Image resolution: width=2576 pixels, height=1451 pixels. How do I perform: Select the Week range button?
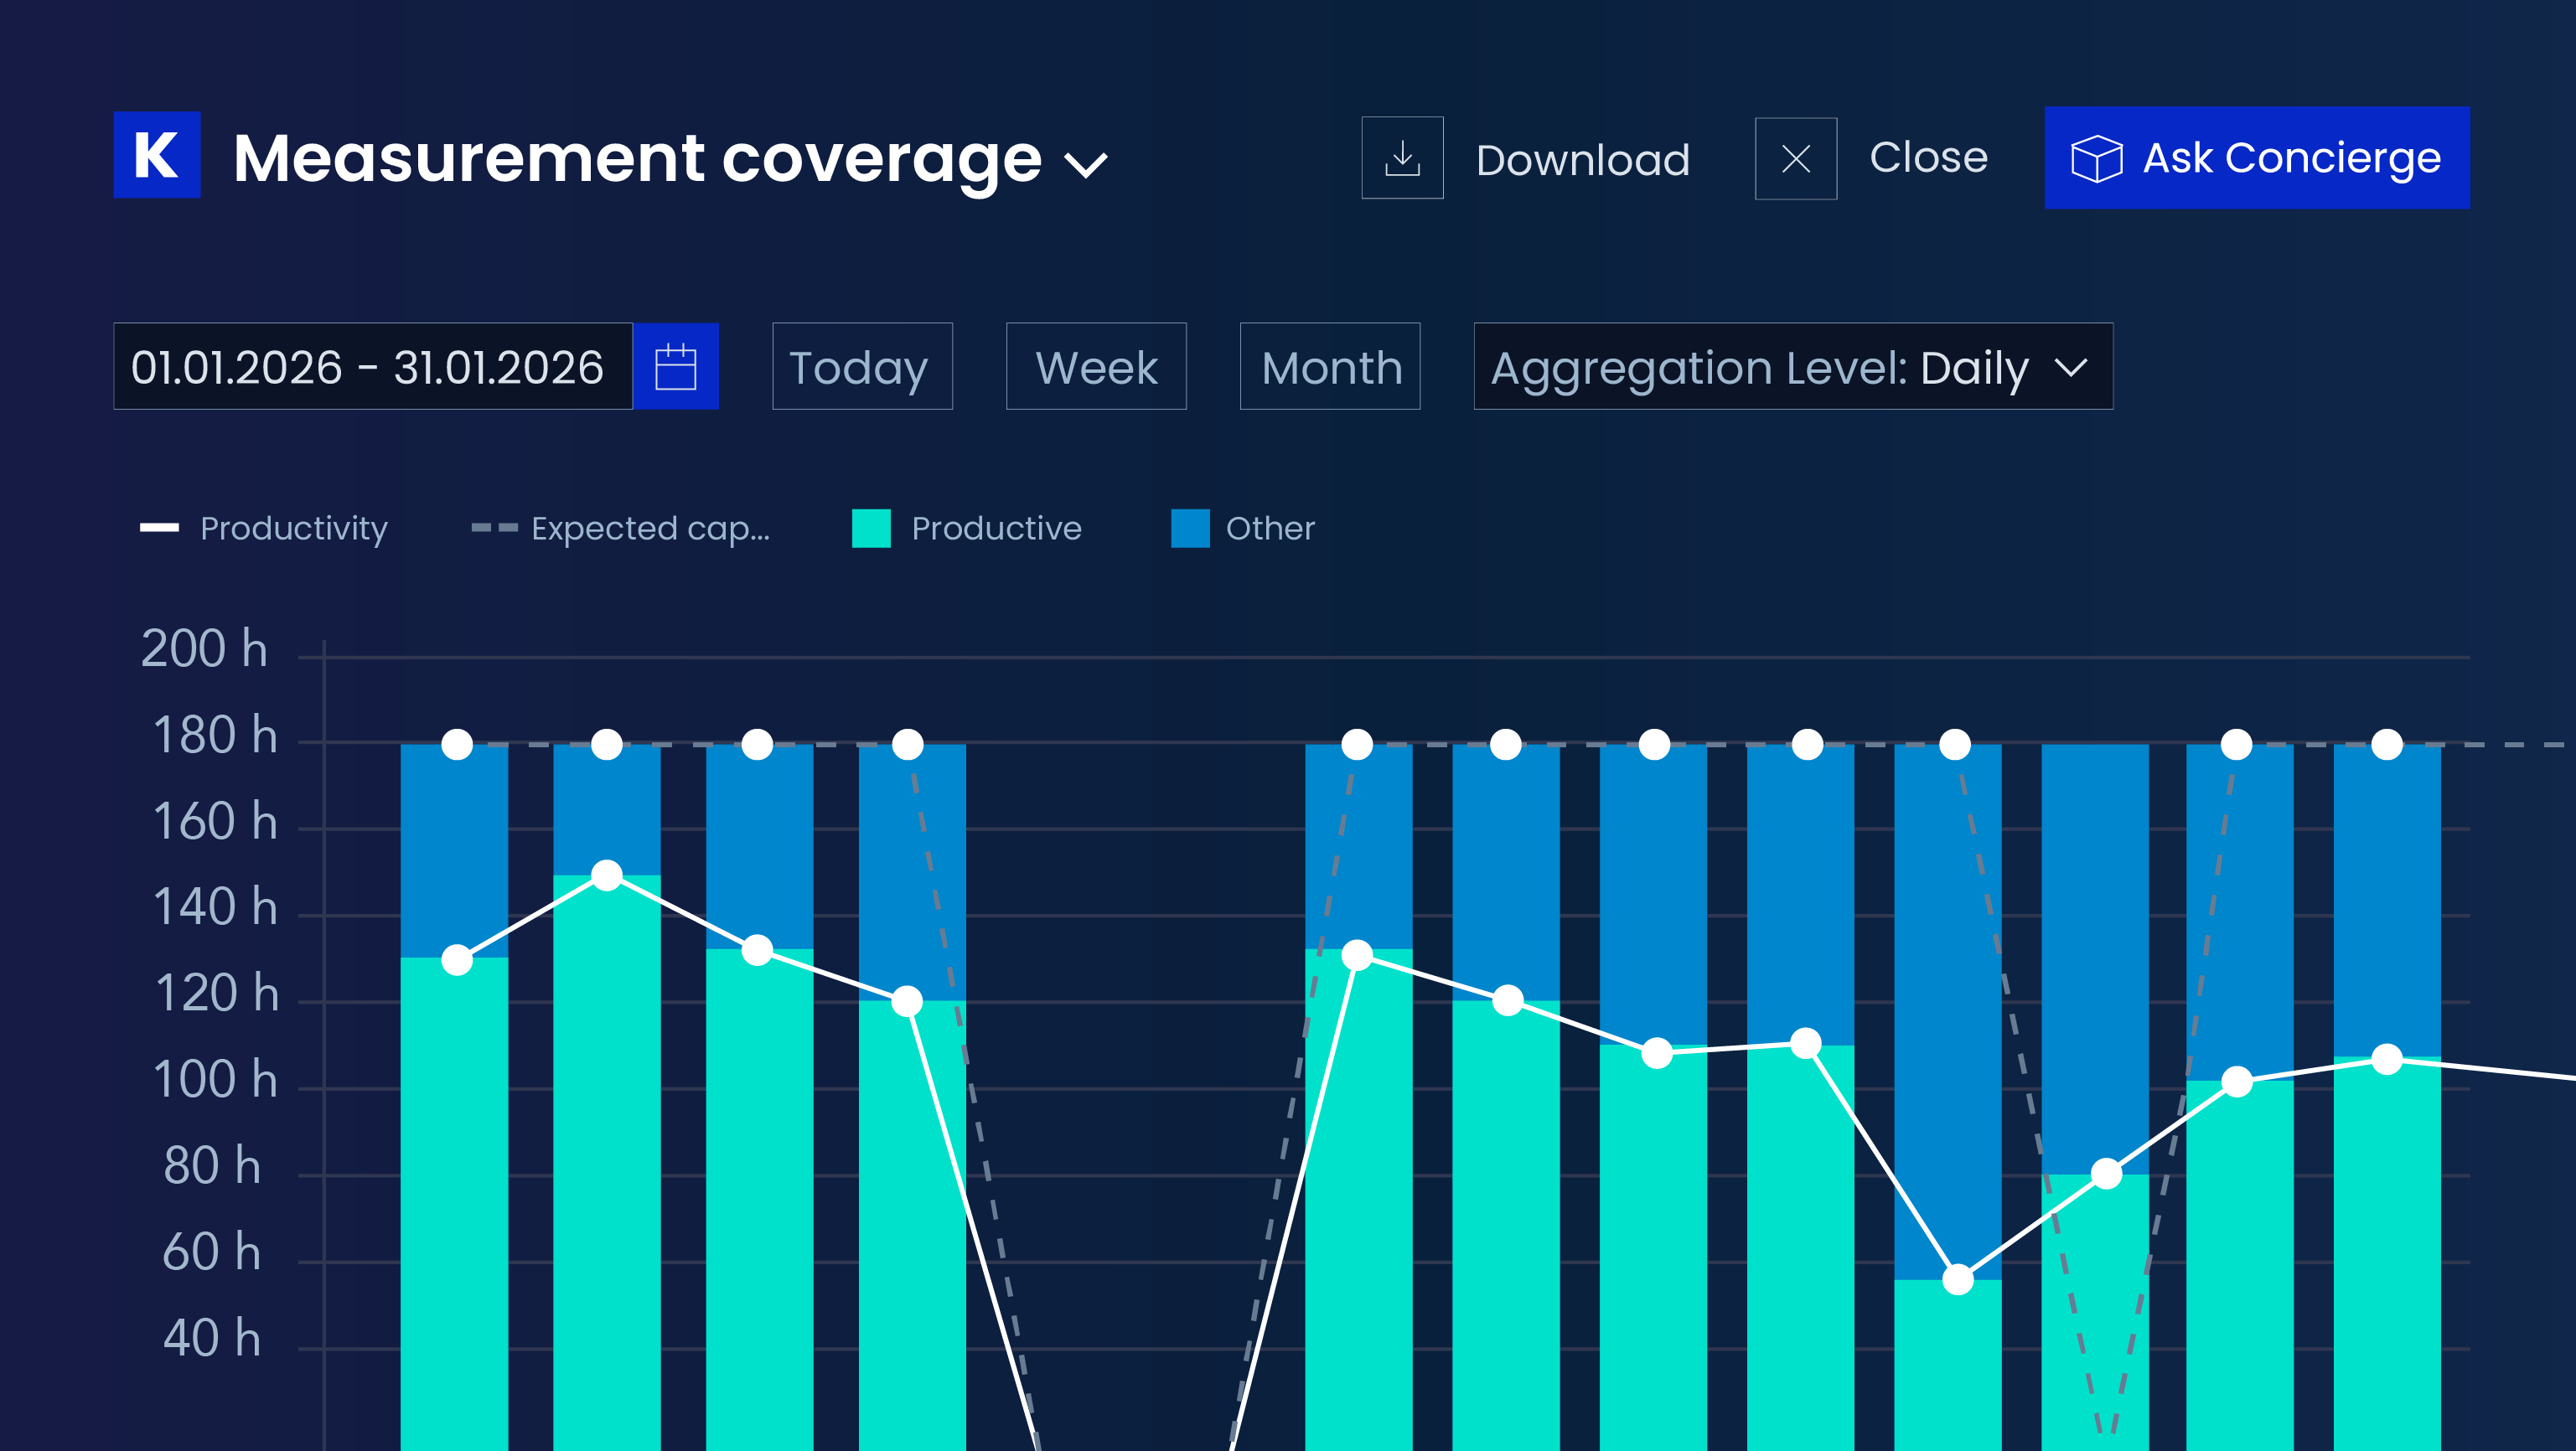pyautogui.click(x=1096, y=366)
